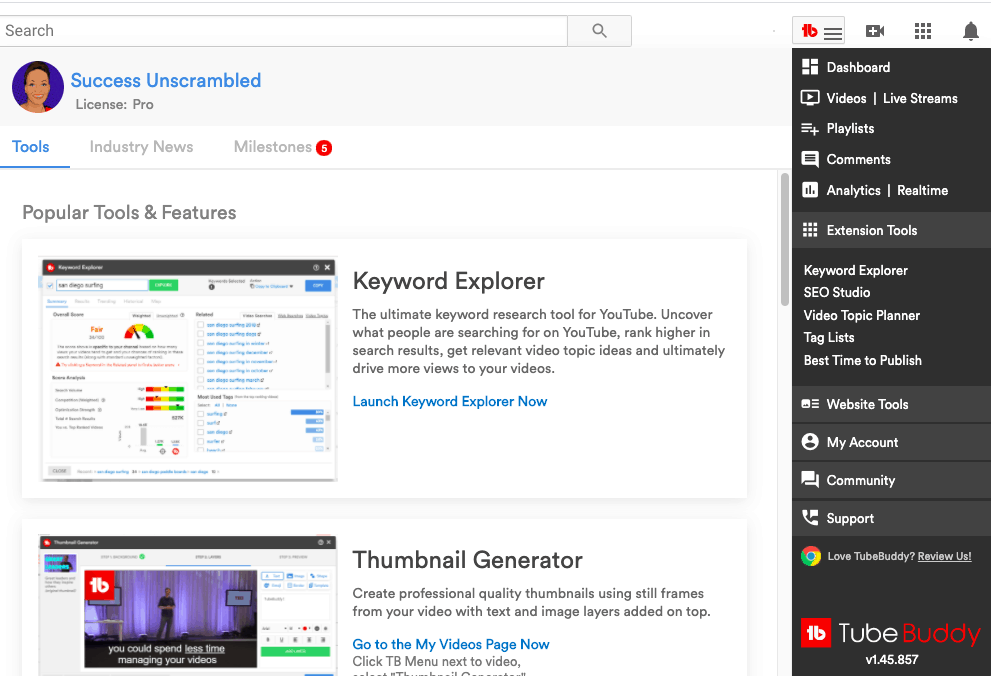The width and height of the screenshot is (991, 676).
Task: Click the create video camera icon
Action: 875,31
